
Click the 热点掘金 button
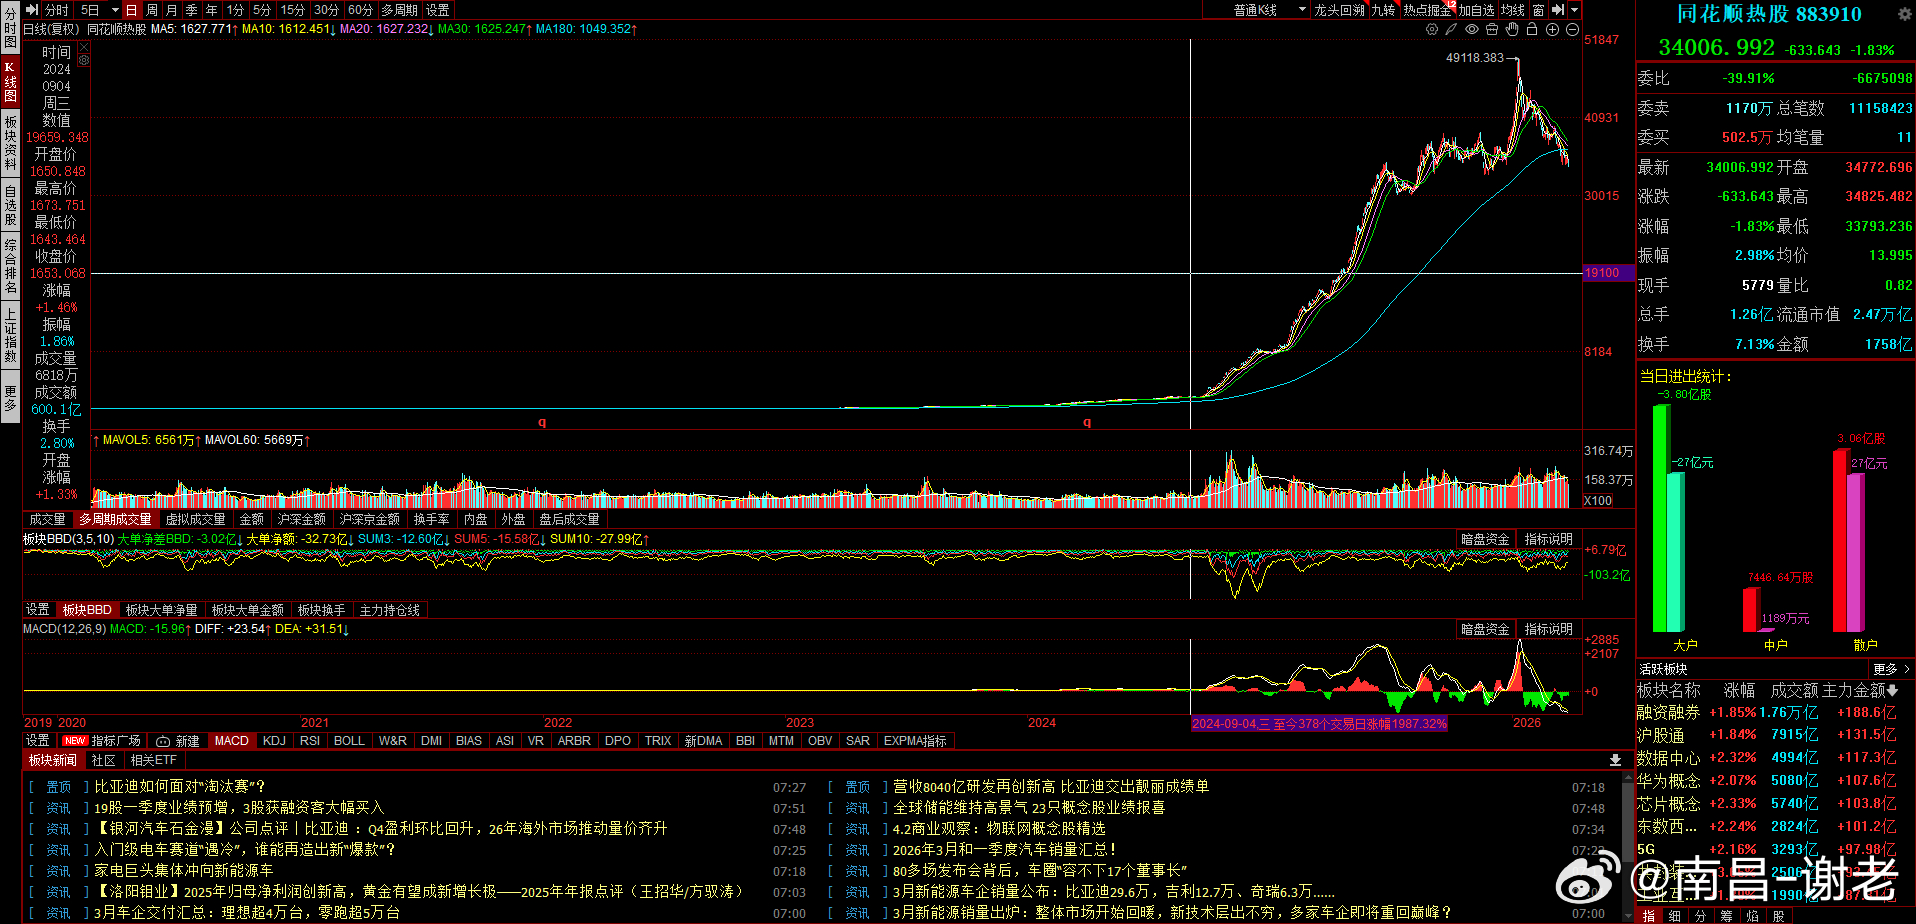pyautogui.click(x=1427, y=10)
